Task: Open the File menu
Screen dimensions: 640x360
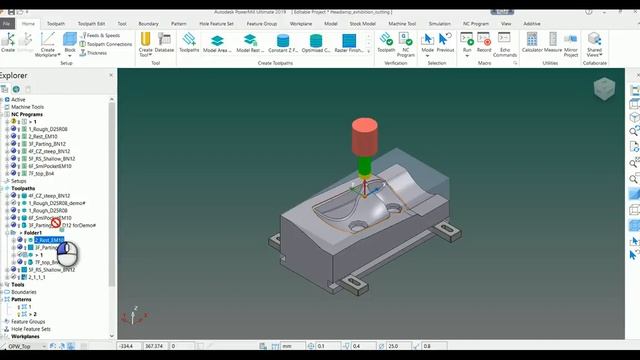Action: (7, 24)
